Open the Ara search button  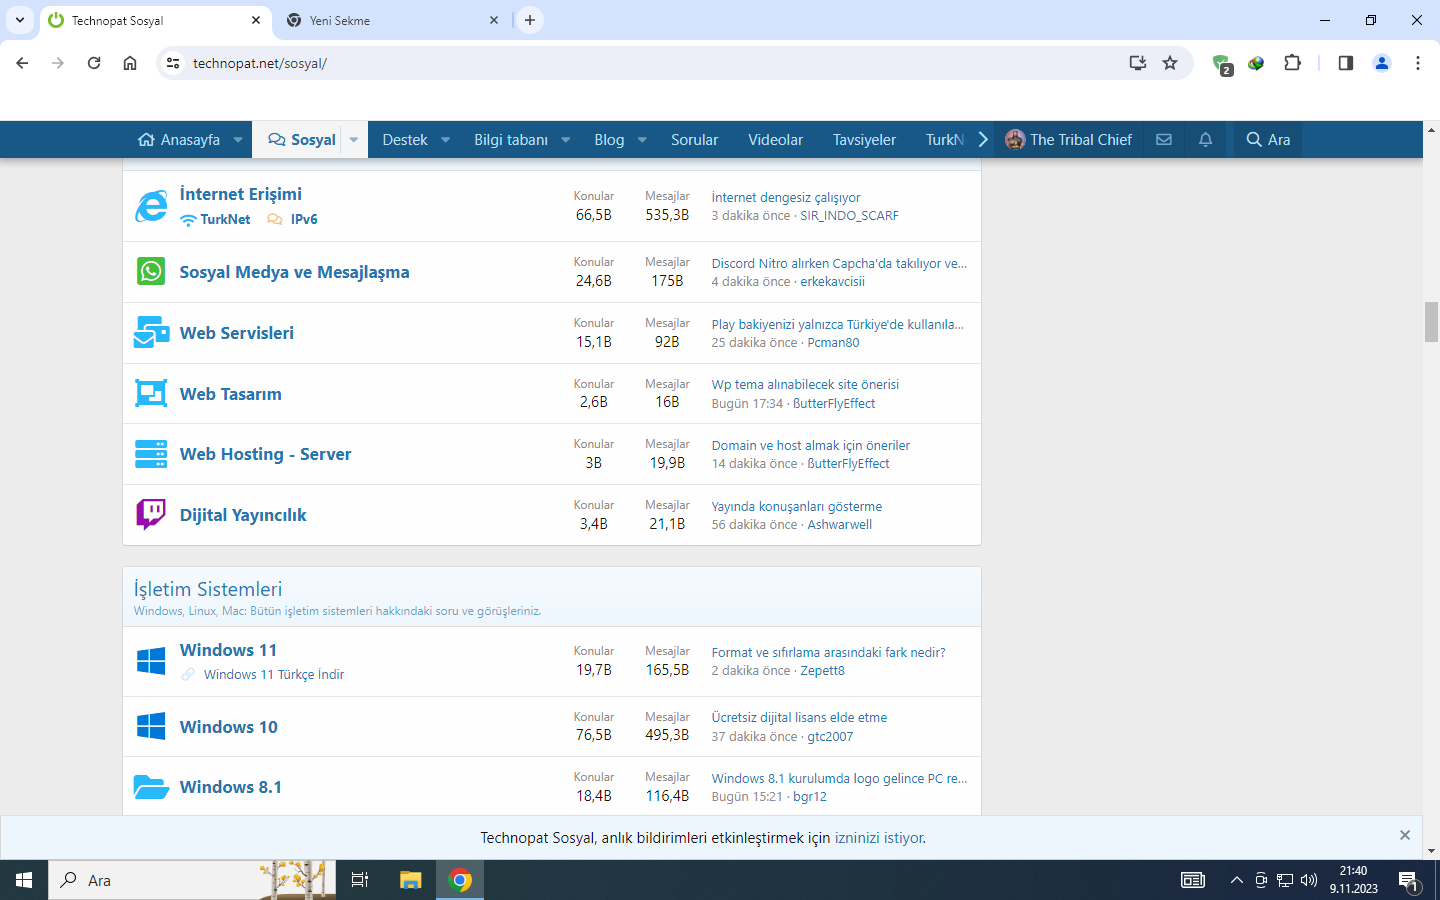(x=1268, y=140)
